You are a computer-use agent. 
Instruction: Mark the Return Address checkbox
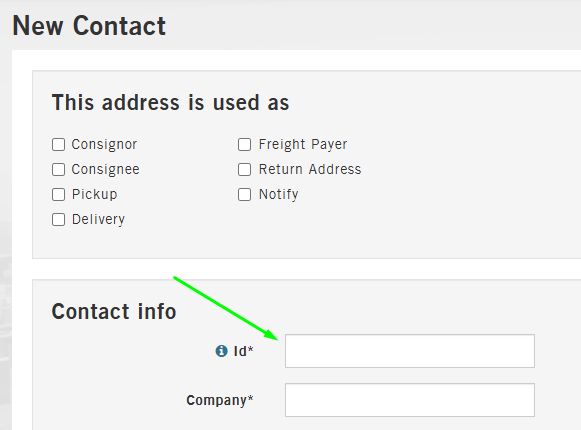pos(244,169)
